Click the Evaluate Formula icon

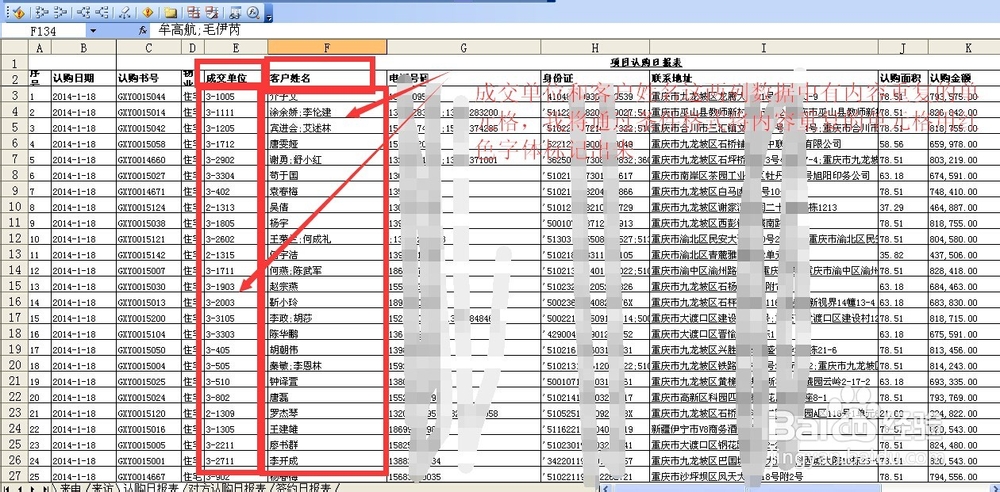pyautogui.click(x=253, y=13)
